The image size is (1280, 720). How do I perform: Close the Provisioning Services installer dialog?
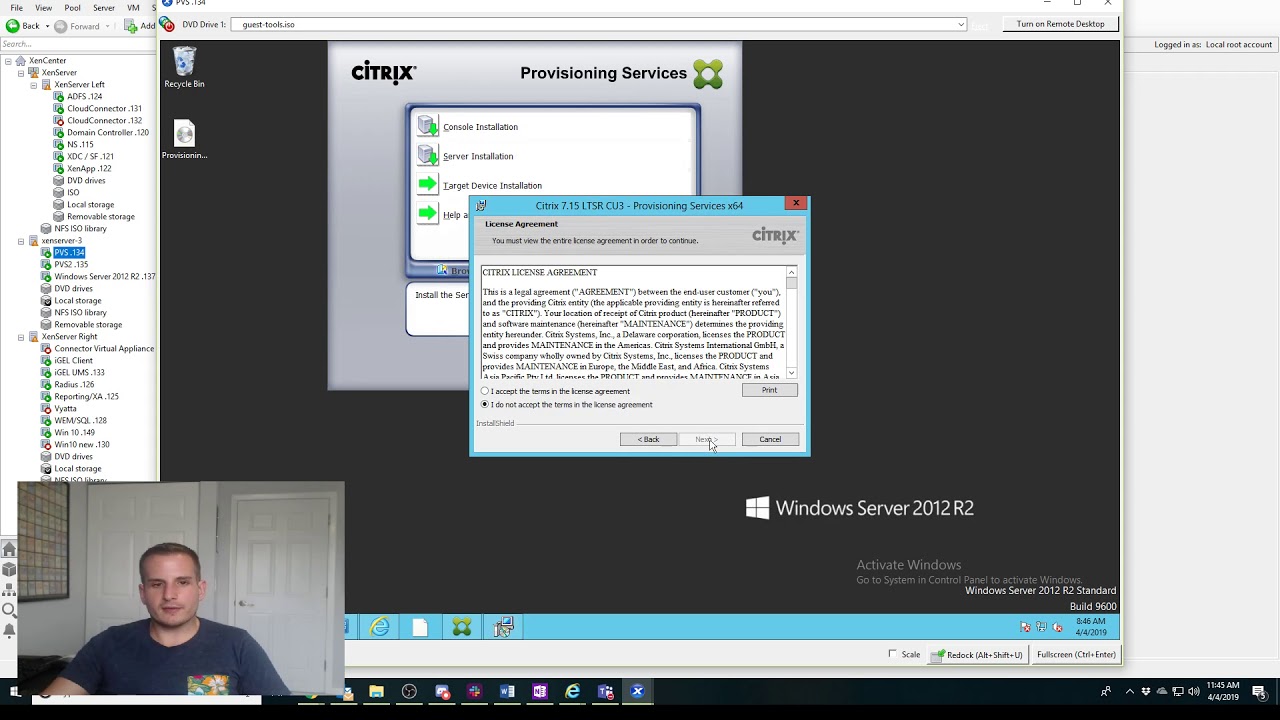pyautogui.click(x=796, y=203)
